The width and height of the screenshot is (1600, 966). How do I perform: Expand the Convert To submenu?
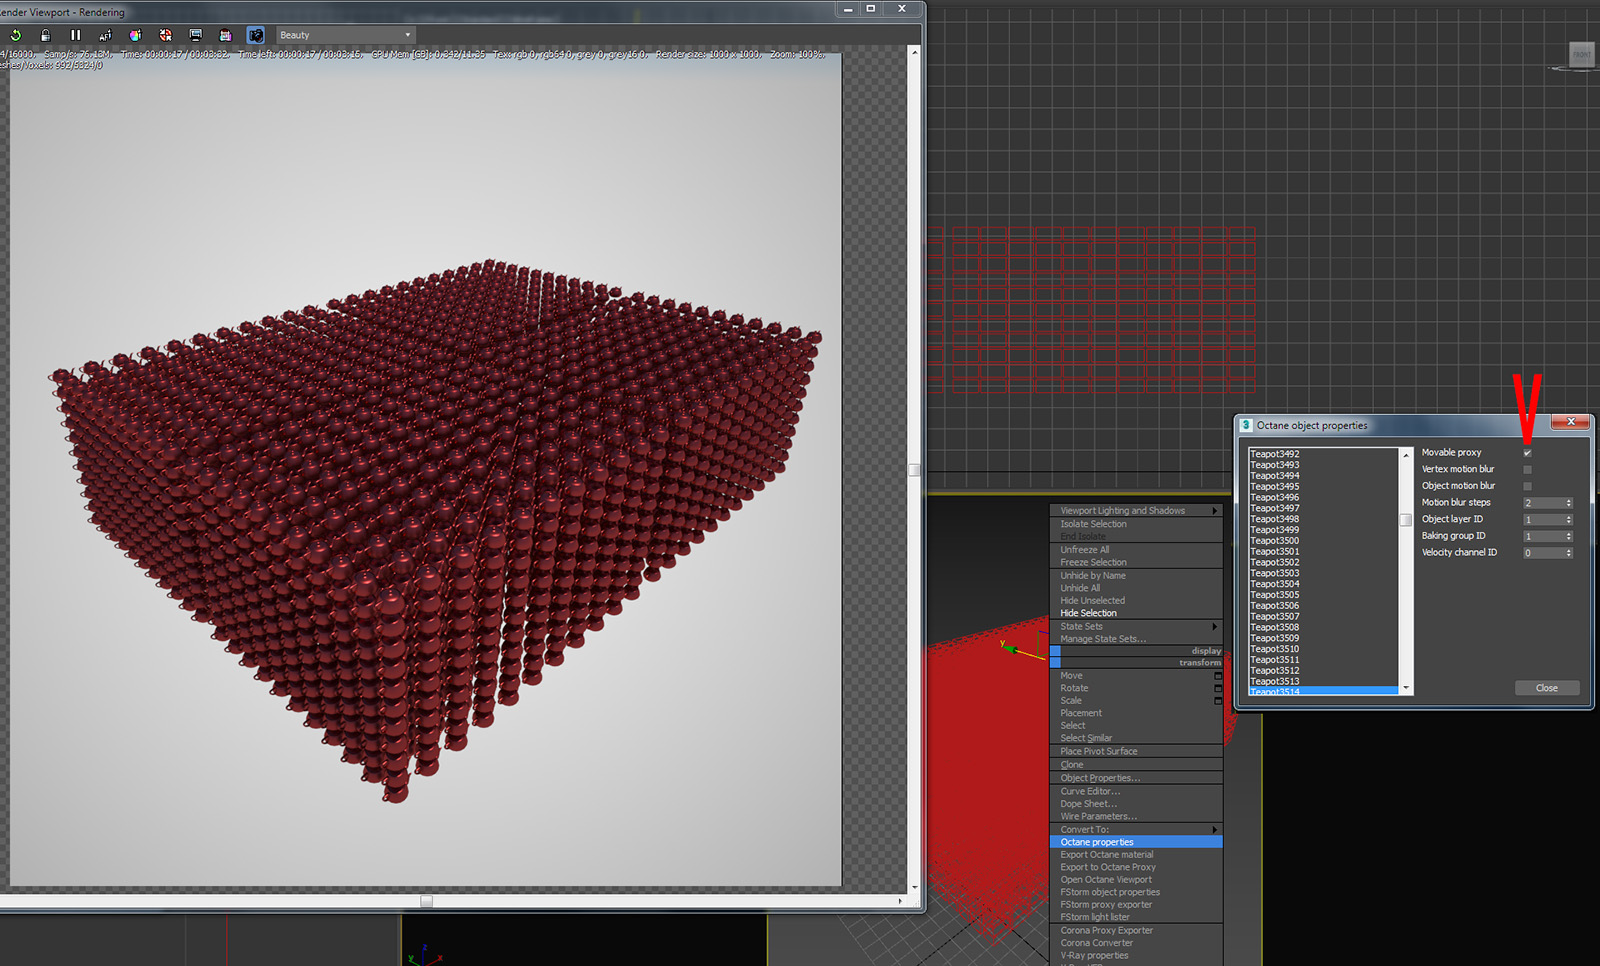pyautogui.click(x=1136, y=830)
